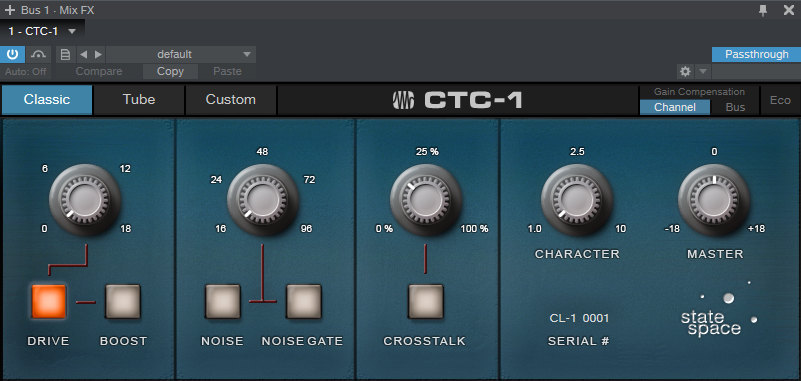This screenshot has width=801, height=381.
Task: Pin the Mix FX window
Action: click(x=763, y=10)
